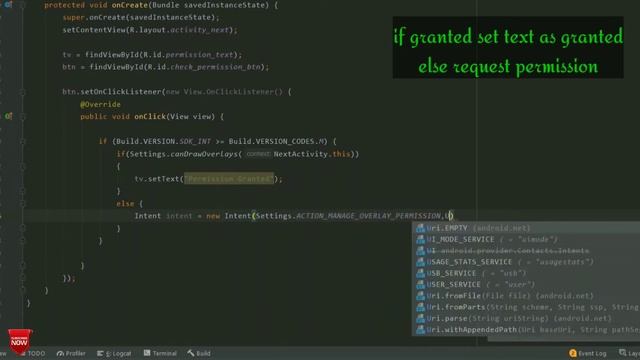
Task: Click the icon beside the USAGE_STATS_SERVICE suggestion
Action: coord(420,262)
